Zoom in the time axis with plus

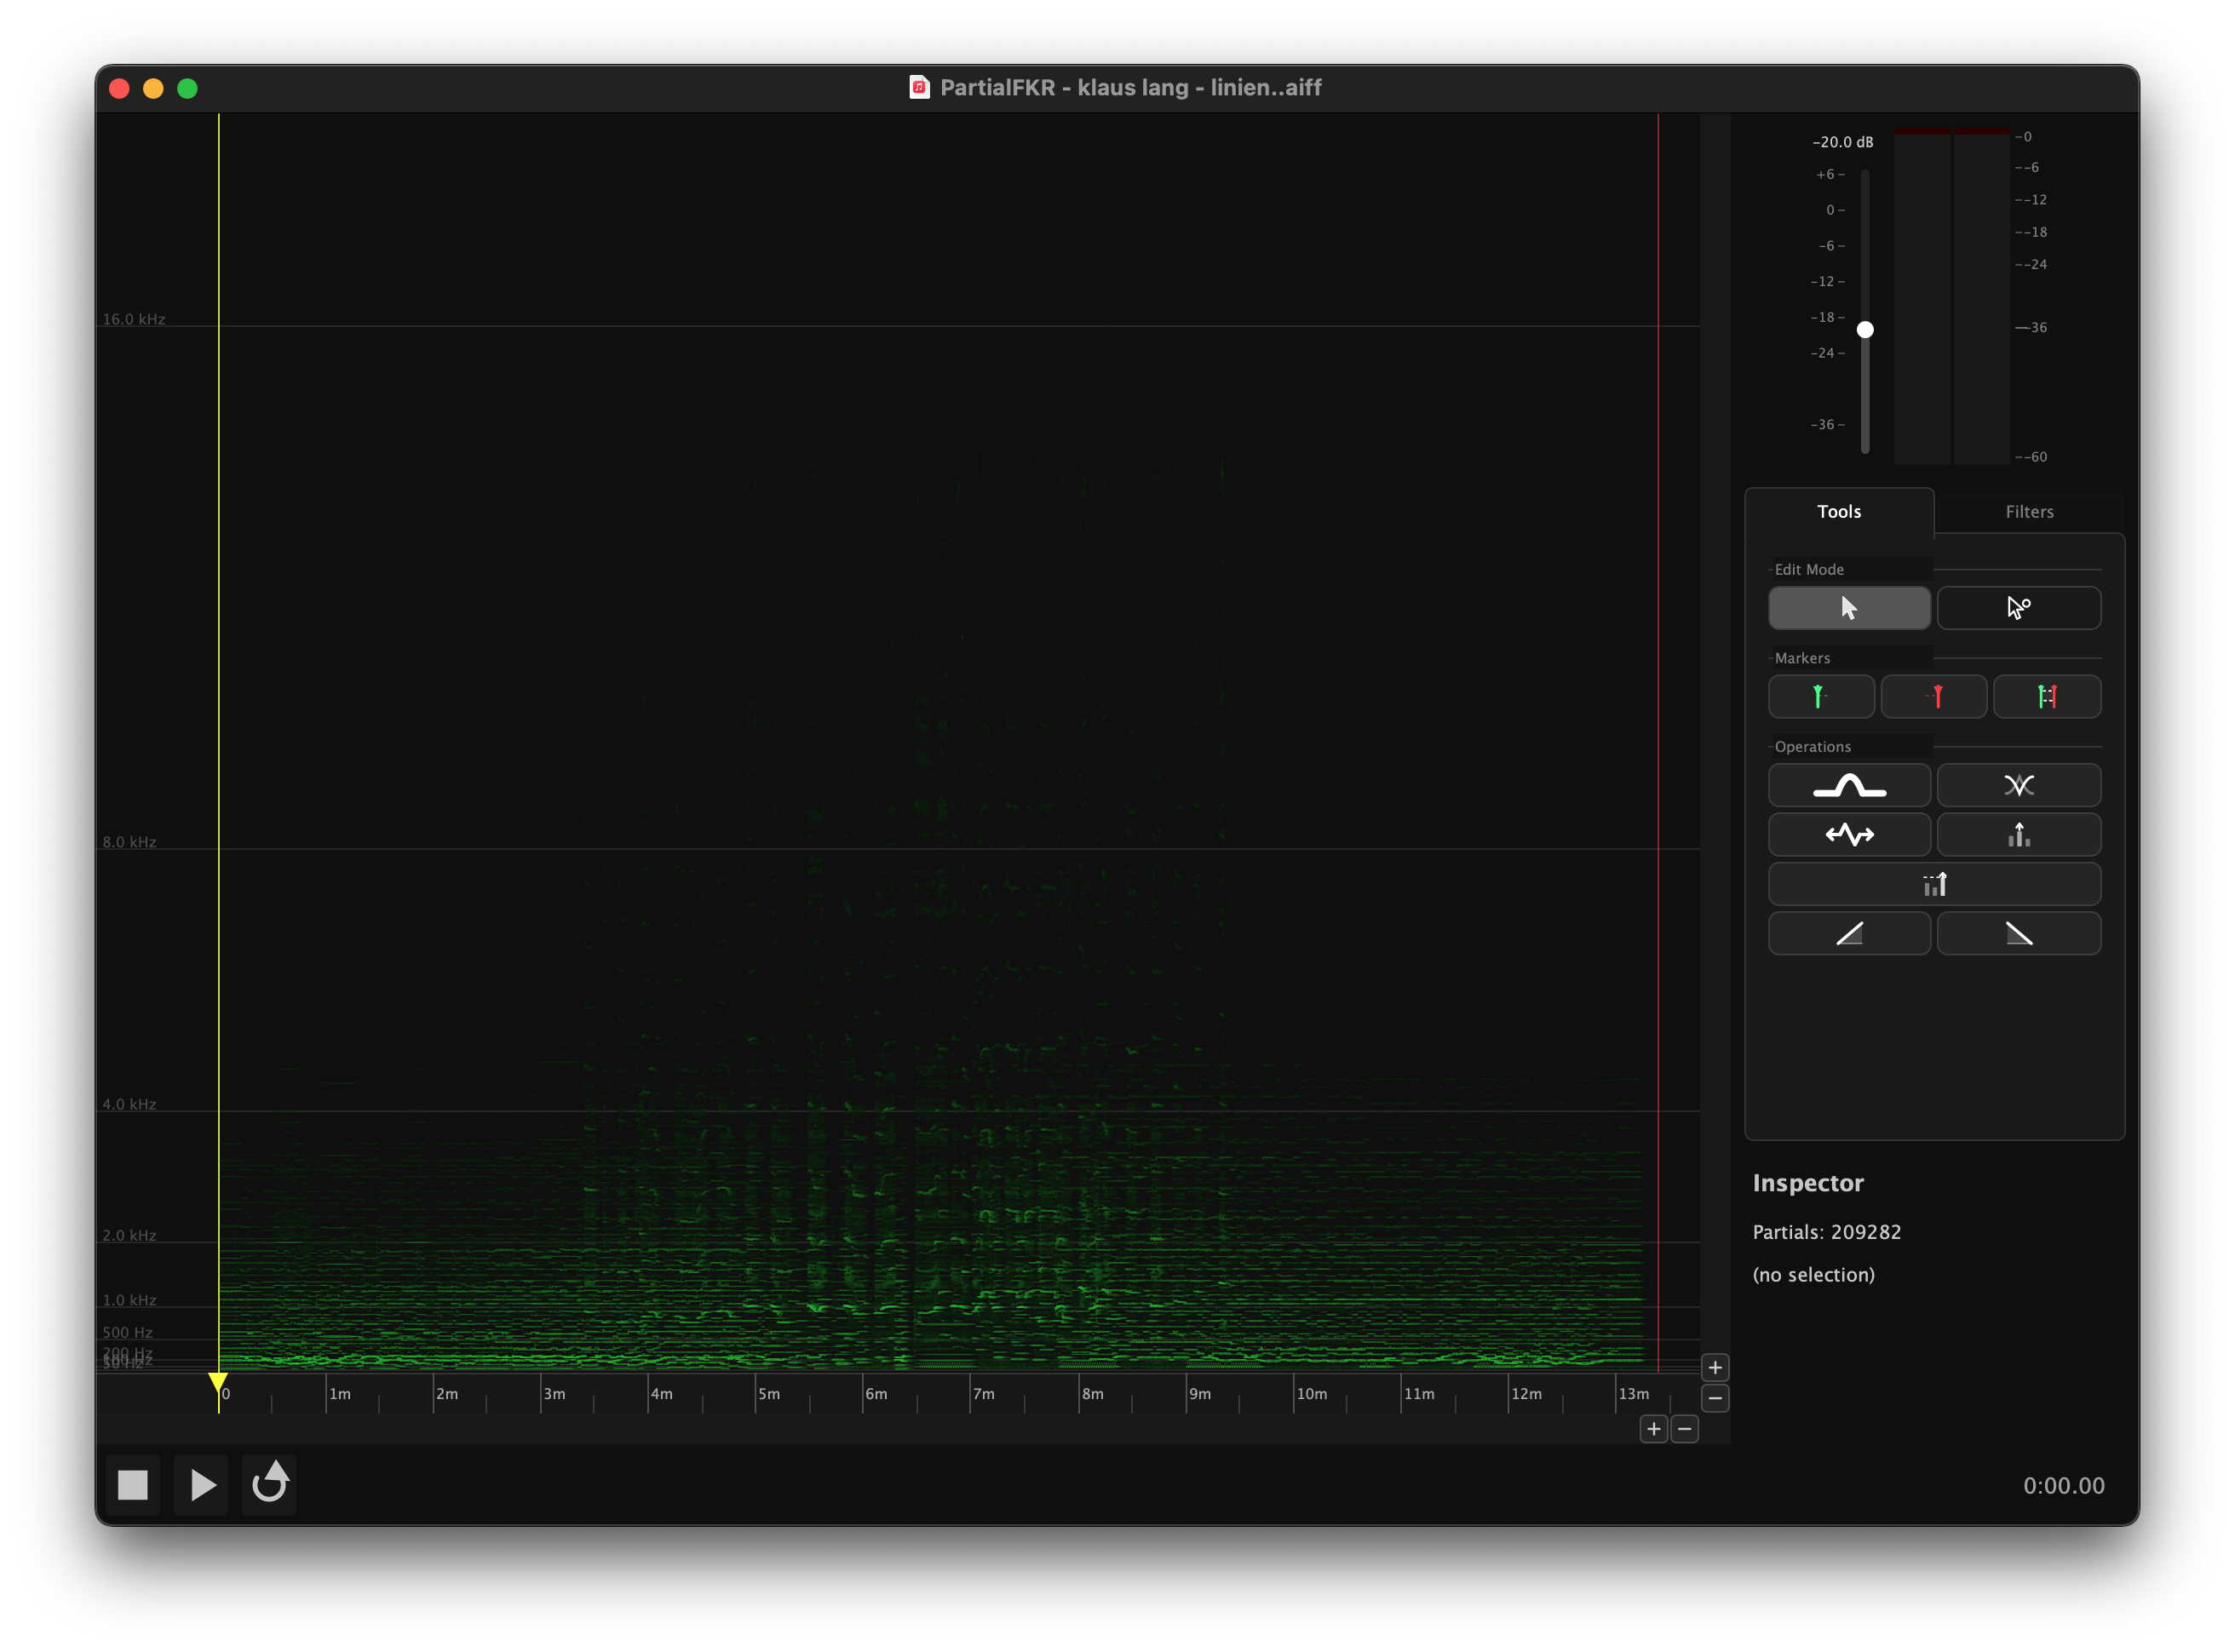(1653, 1430)
